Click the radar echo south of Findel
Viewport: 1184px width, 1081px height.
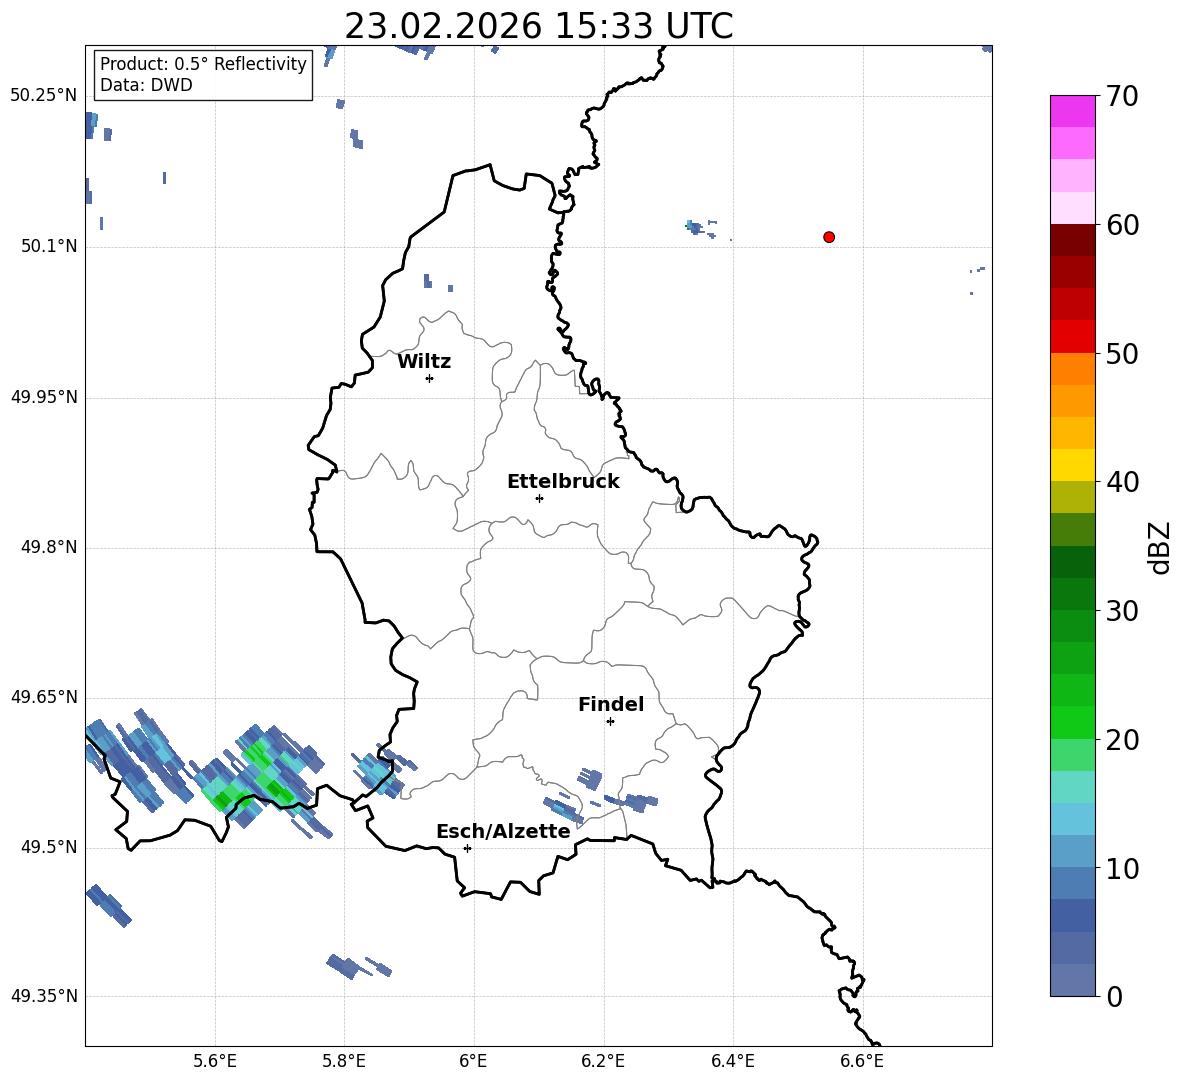click(590, 778)
